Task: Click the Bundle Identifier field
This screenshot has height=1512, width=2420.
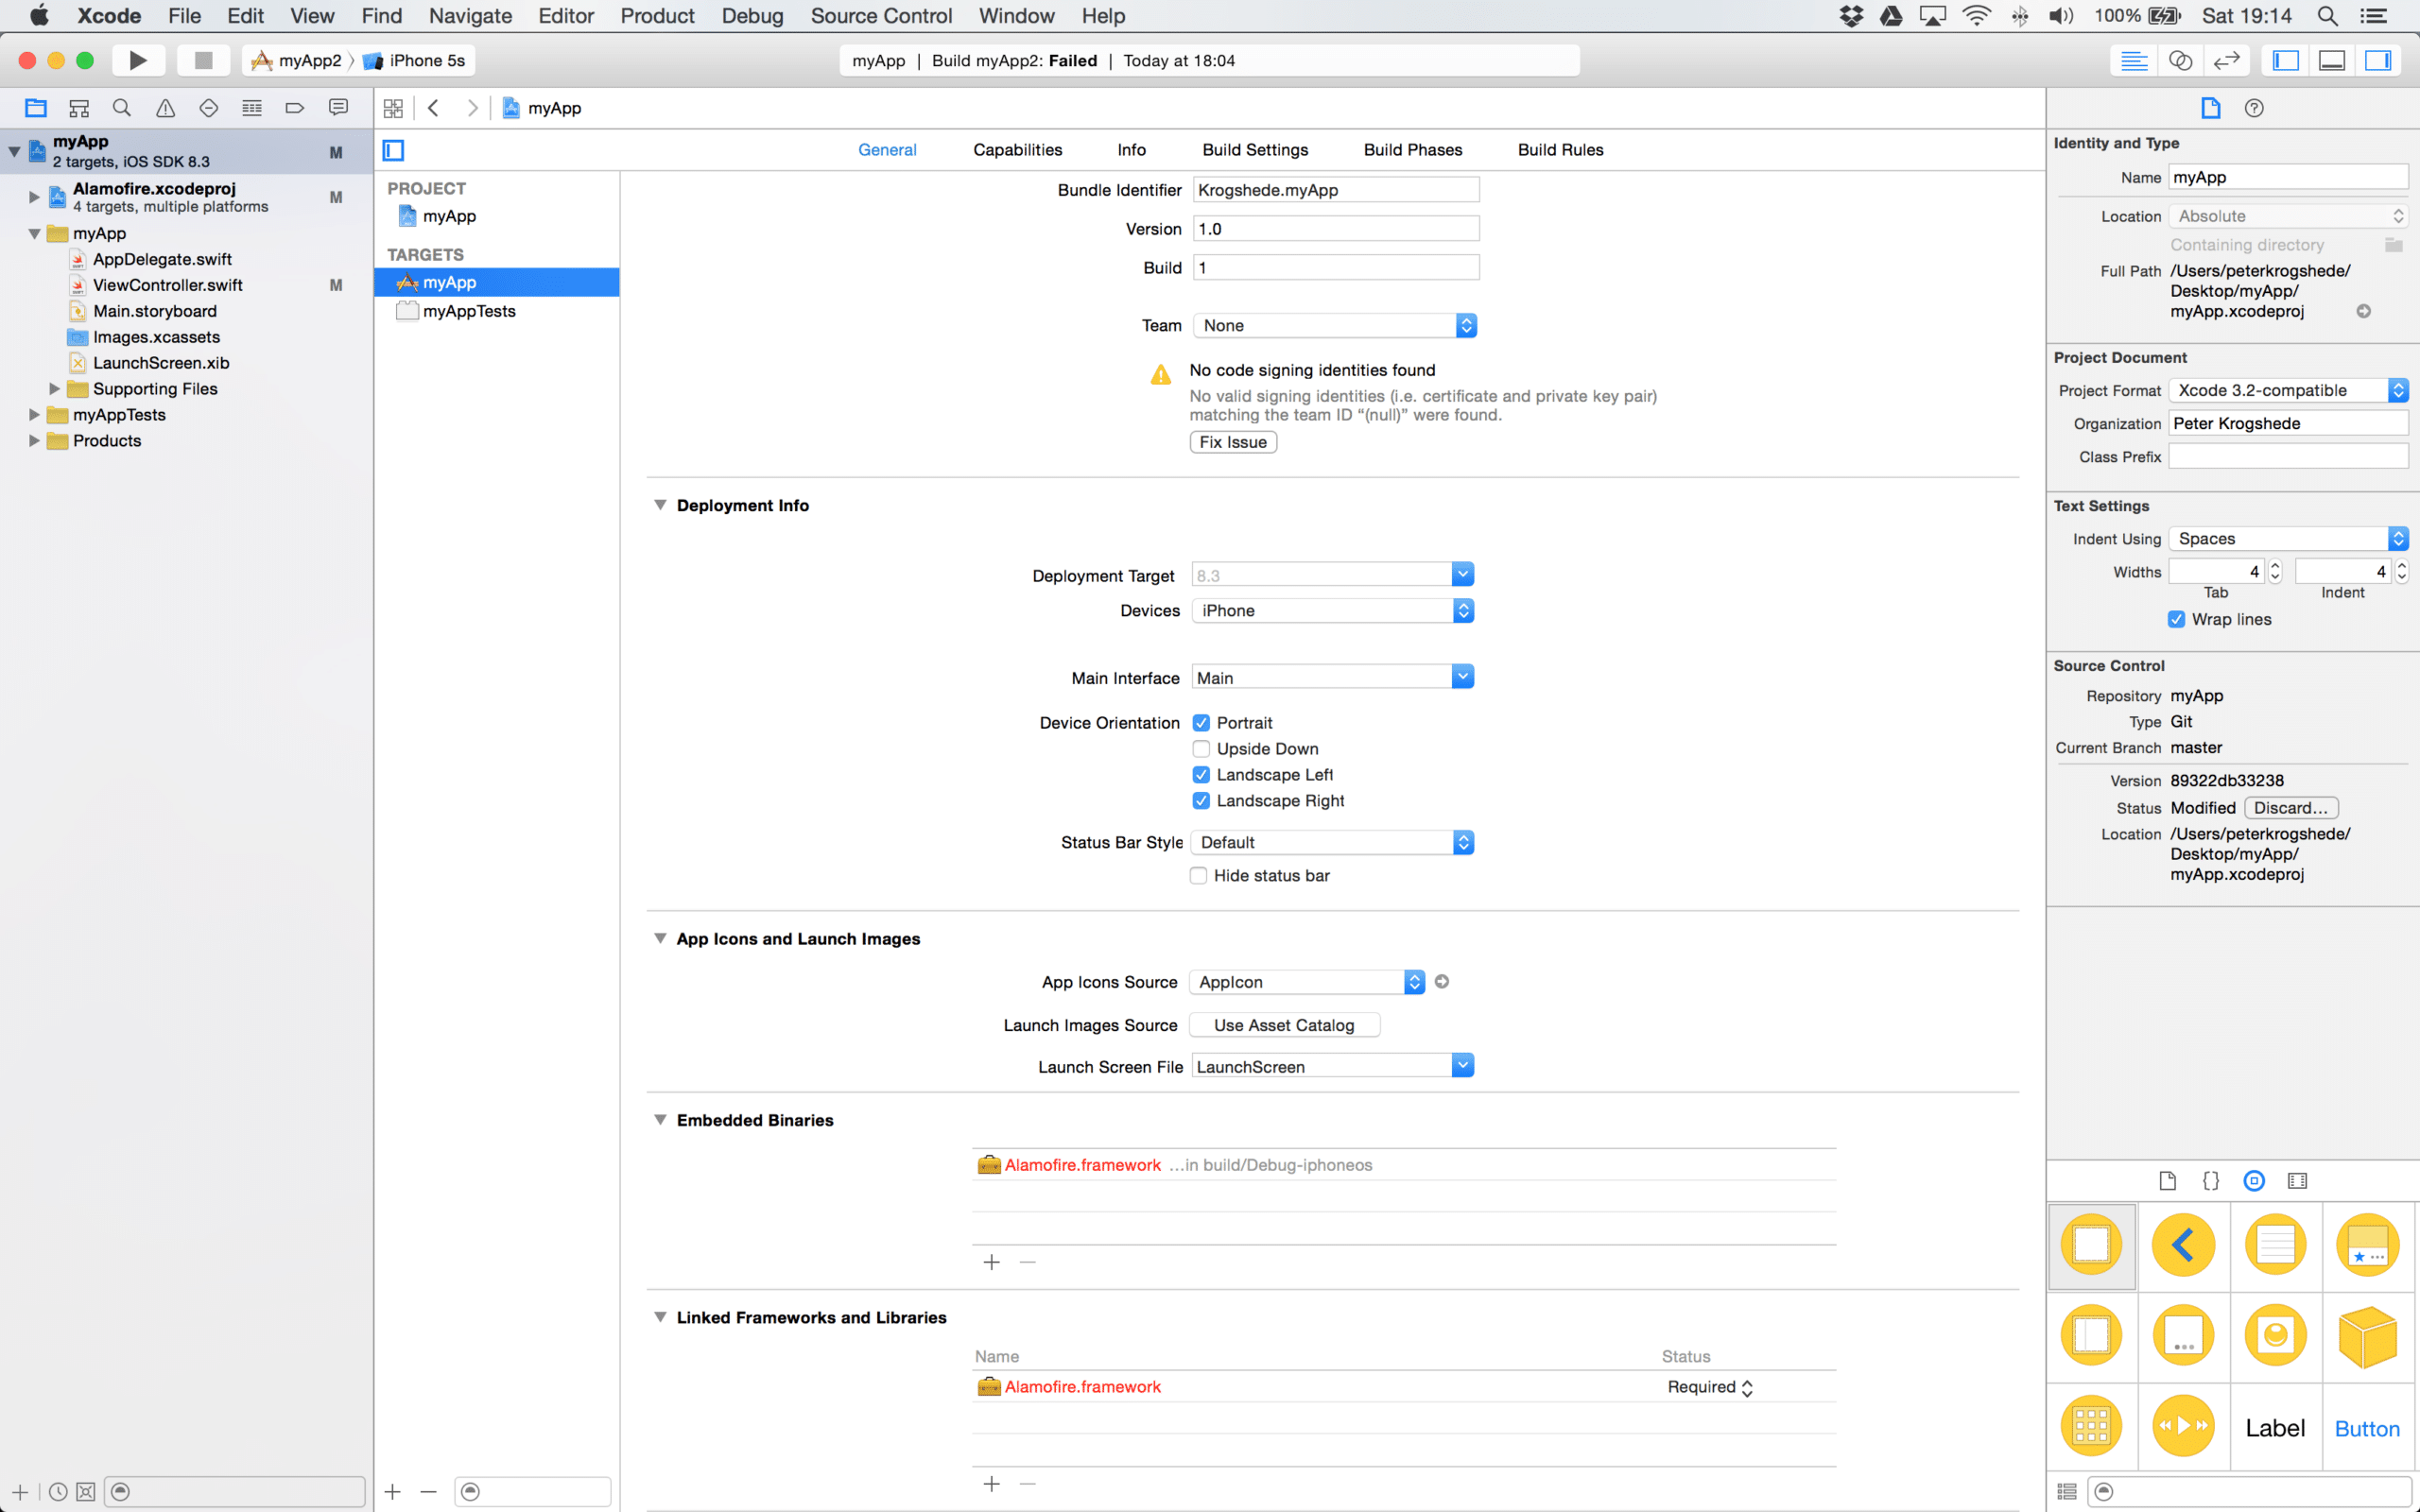Action: tap(1336, 190)
